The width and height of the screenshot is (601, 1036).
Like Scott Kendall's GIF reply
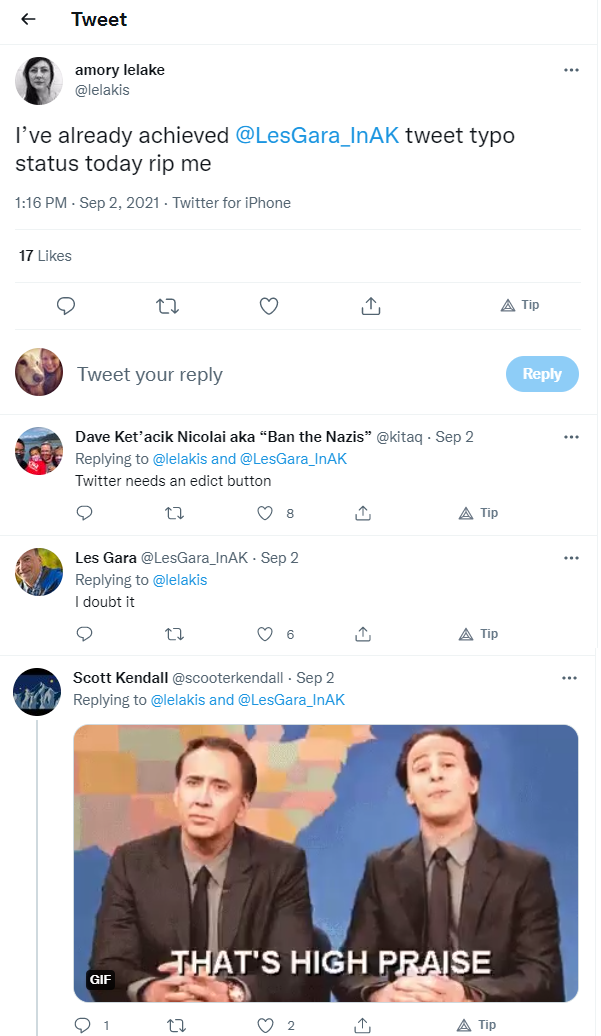tap(265, 1025)
